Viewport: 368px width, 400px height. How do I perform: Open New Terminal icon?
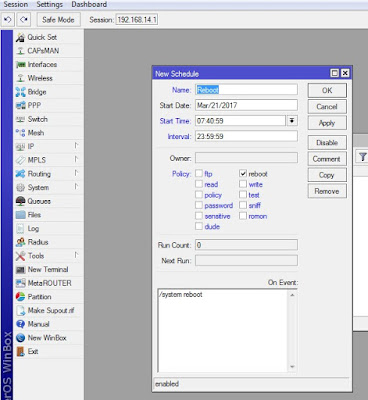(20, 270)
